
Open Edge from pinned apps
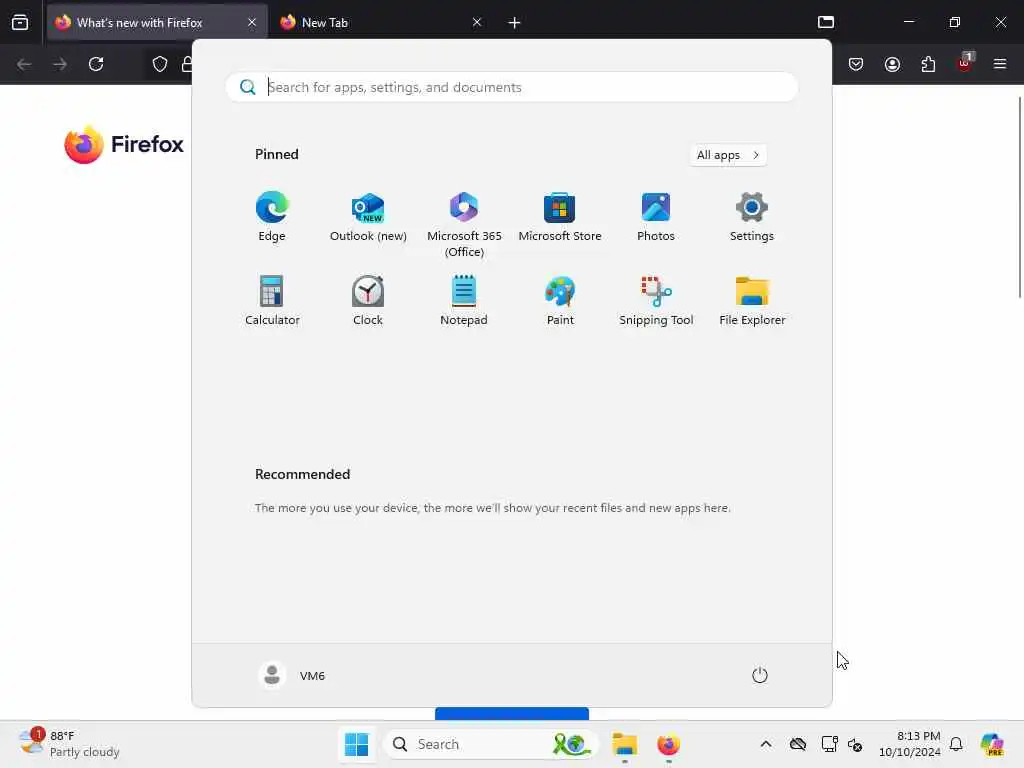(272, 217)
